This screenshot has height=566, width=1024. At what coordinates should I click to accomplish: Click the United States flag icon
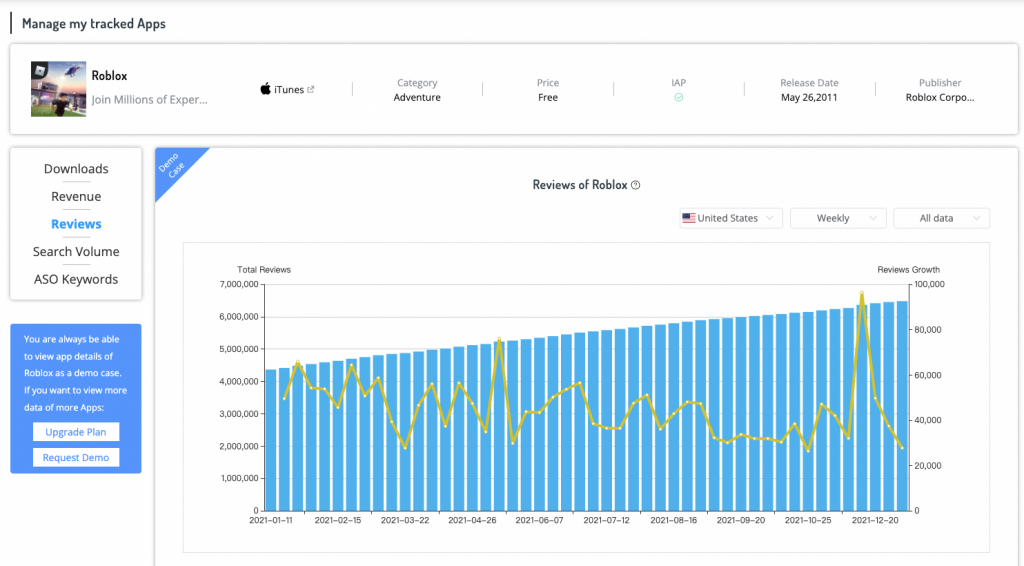688,218
